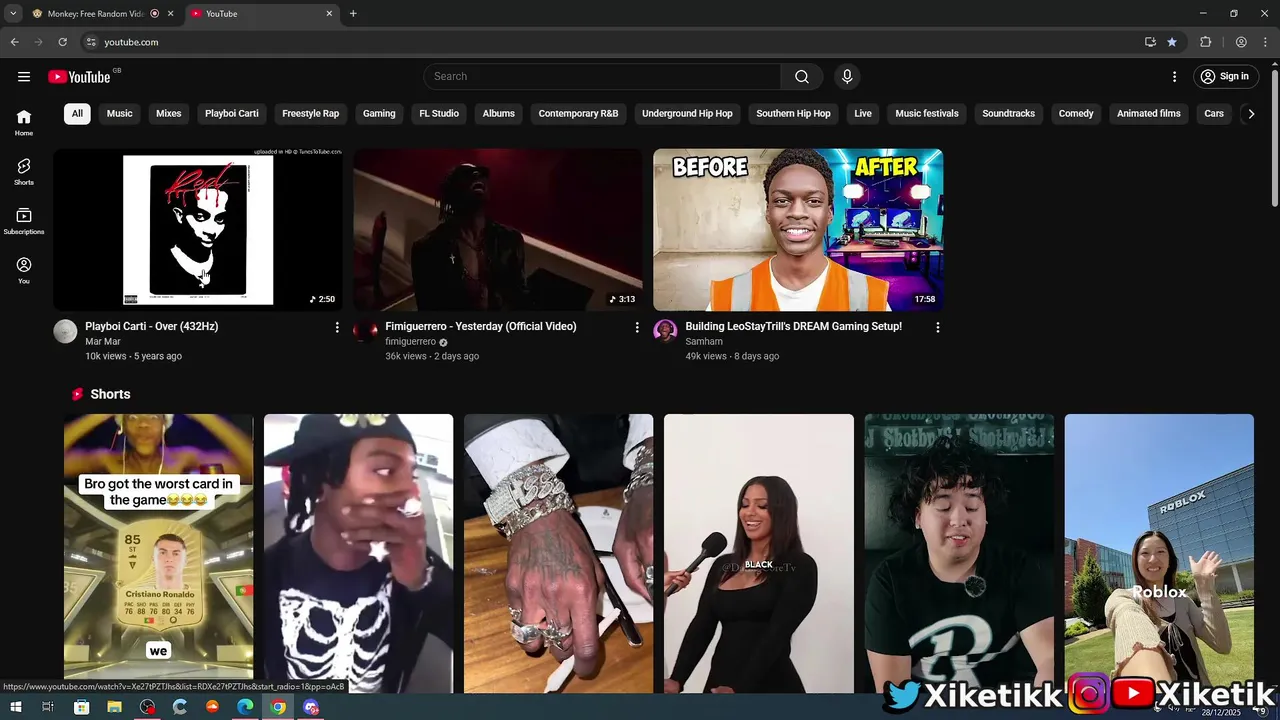Open the fimiguerrero channel link

click(411, 342)
